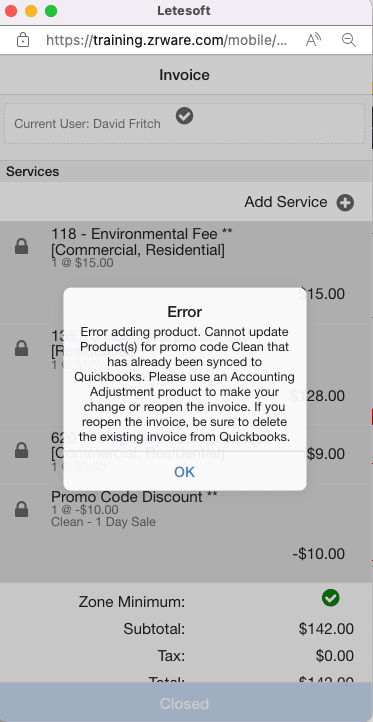Click the lock icon beside Promo Code Discount
Viewport: 373px width, 722px height.
coord(22,509)
